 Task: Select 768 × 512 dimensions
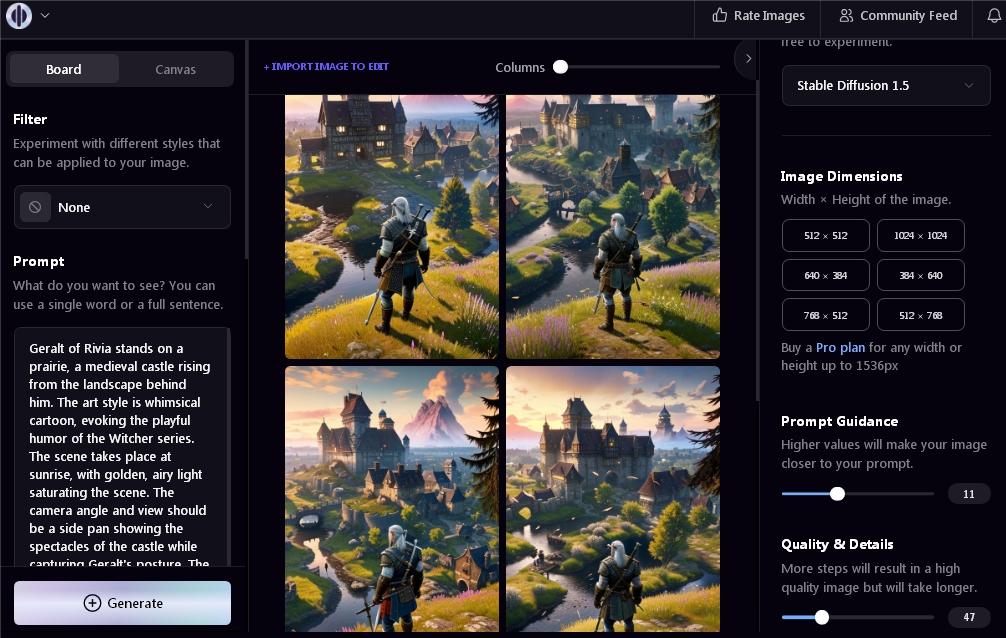pos(826,315)
